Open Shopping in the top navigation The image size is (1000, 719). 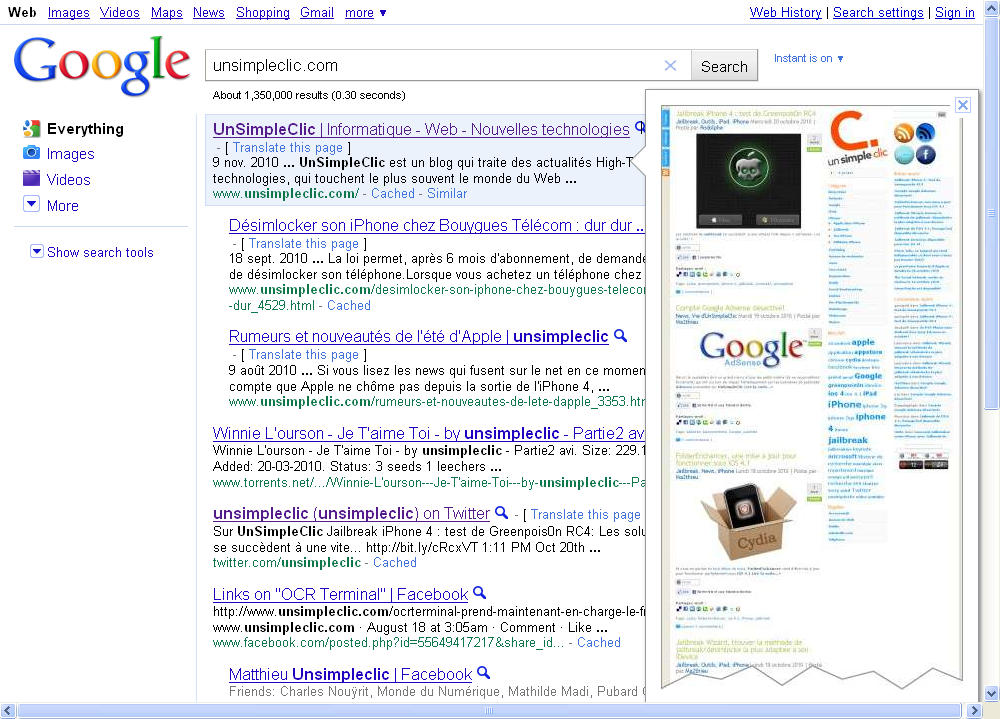click(263, 13)
